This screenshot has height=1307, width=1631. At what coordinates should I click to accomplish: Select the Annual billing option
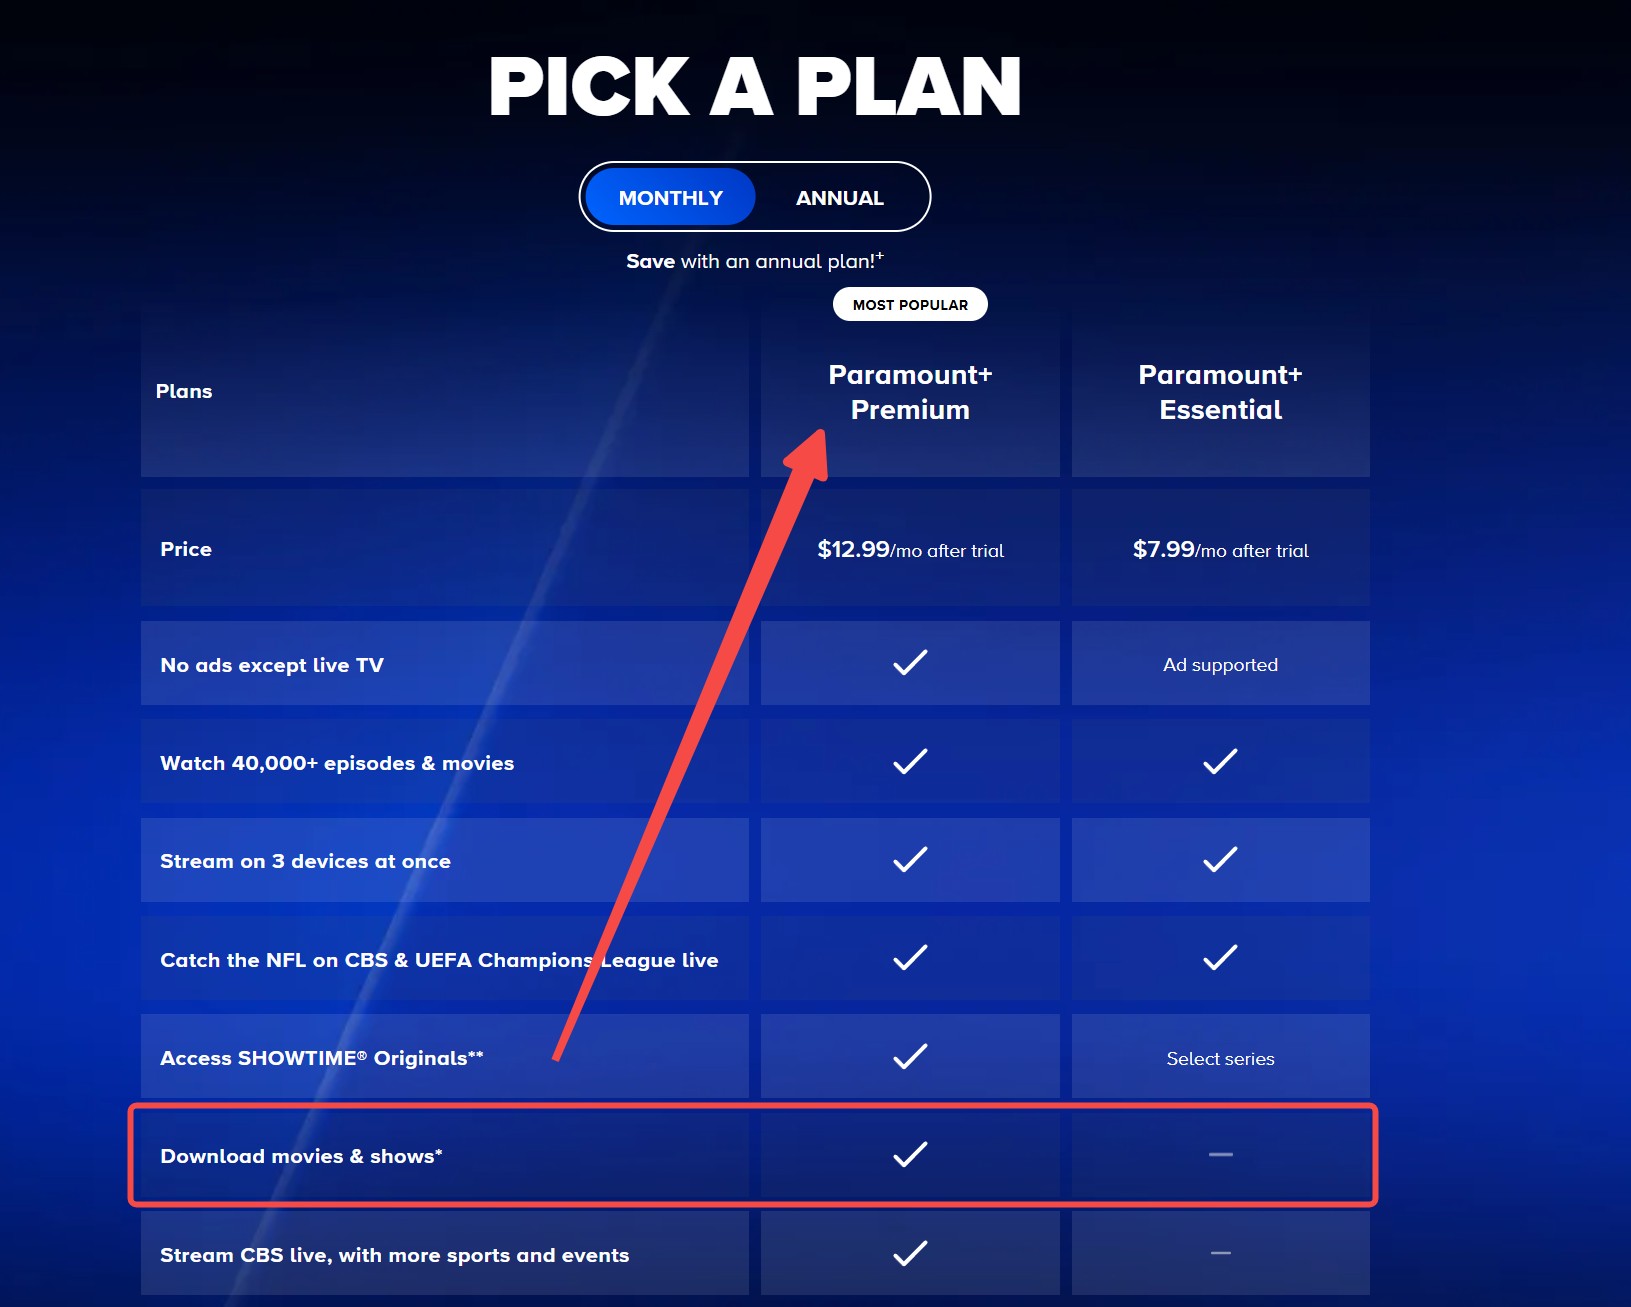839,197
